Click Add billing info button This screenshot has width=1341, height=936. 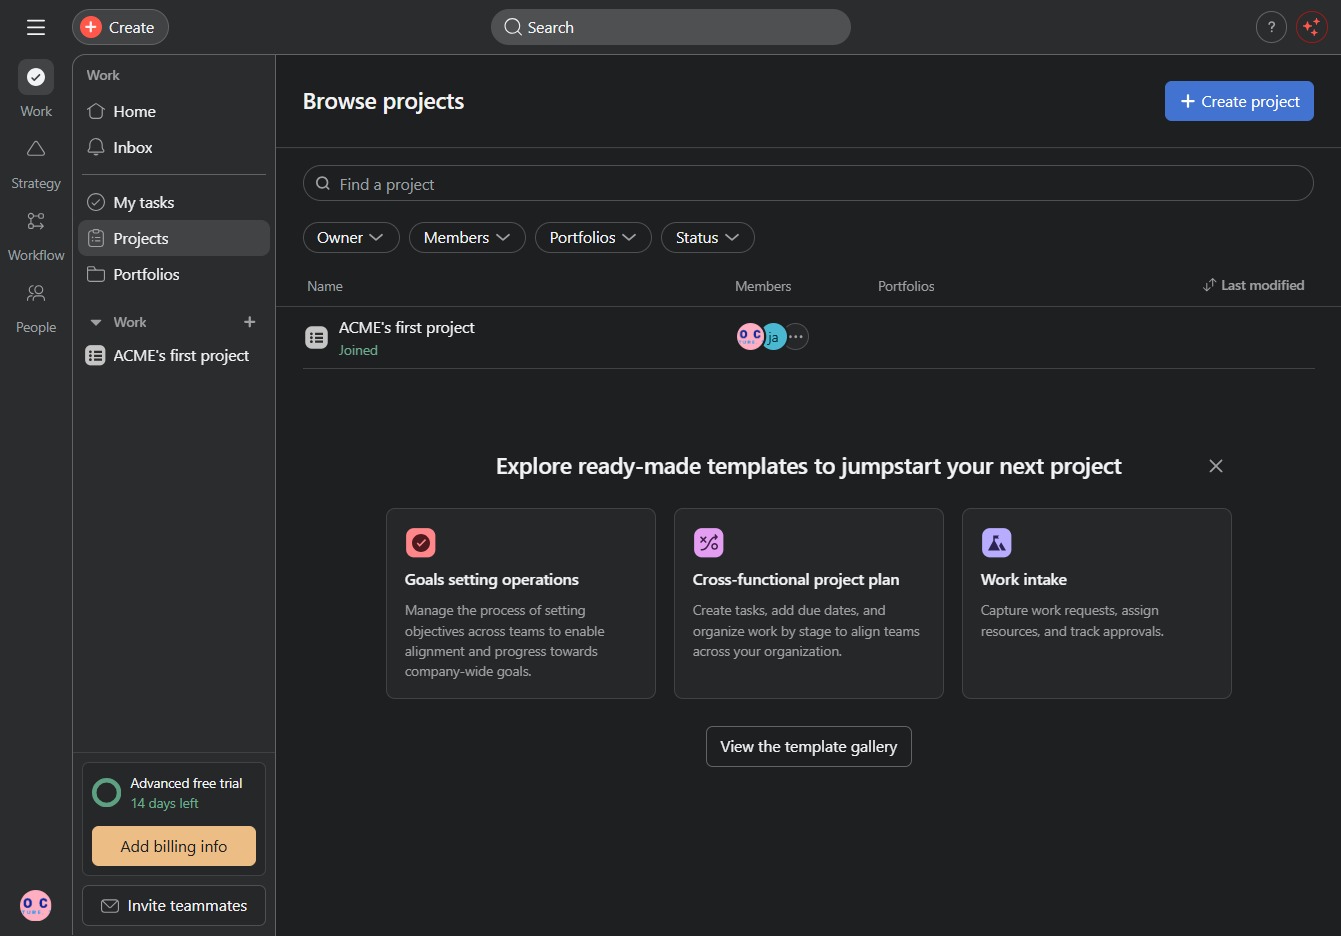[174, 846]
